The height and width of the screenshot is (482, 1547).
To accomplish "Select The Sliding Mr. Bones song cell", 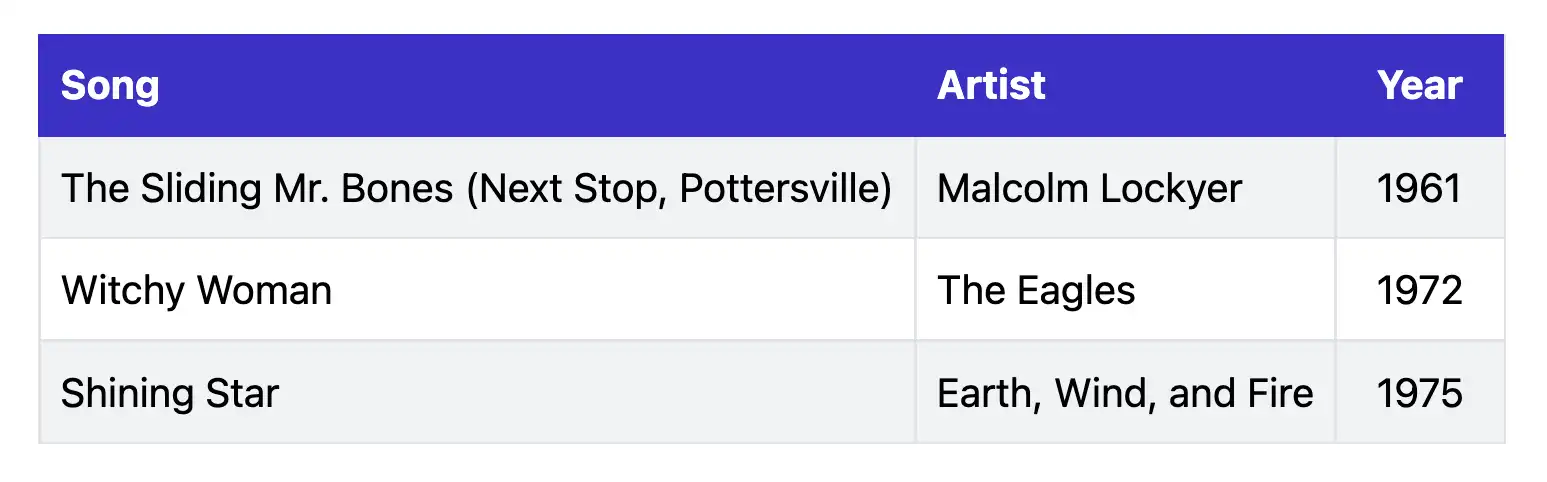I will coord(476,188).
